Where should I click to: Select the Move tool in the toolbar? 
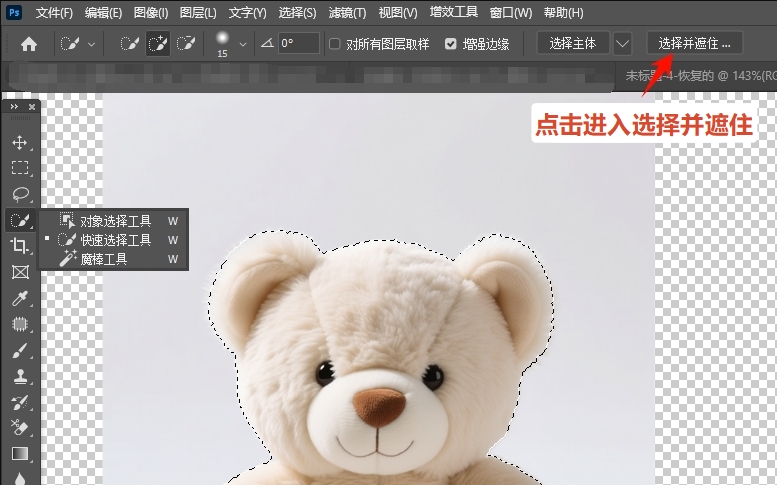pyautogui.click(x=19, y=142)
